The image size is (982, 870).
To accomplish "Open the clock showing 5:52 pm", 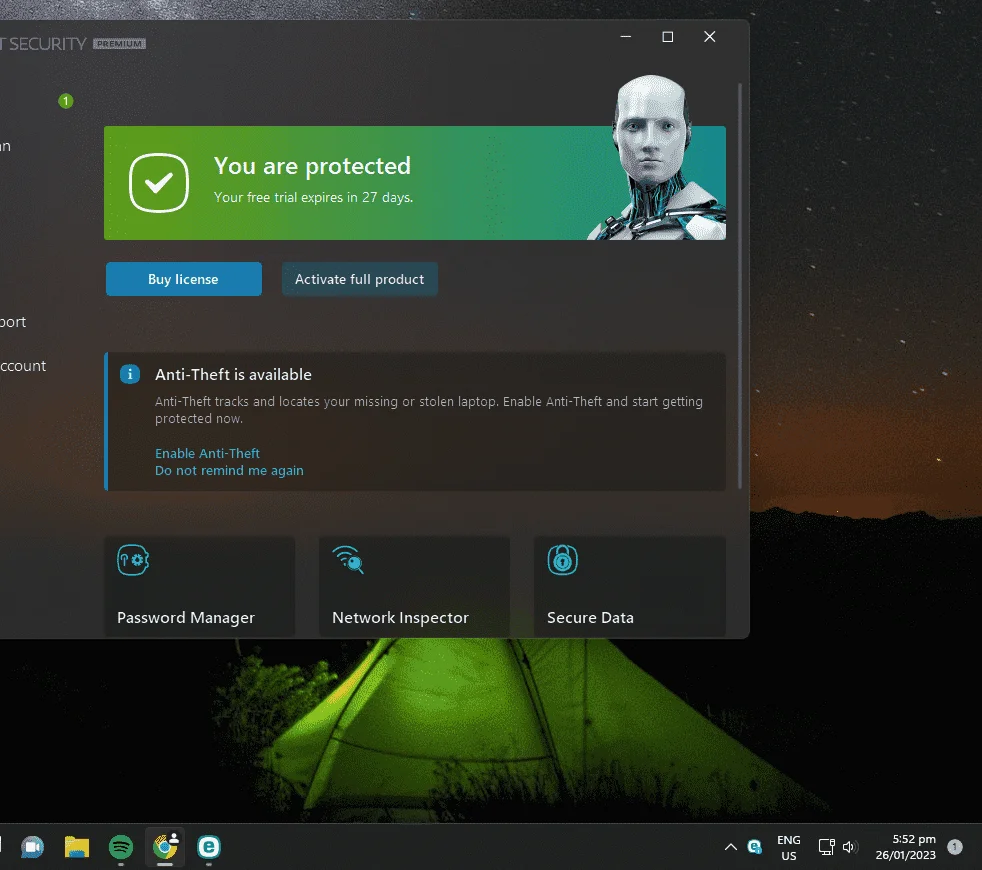I will [x=906, y=847].
